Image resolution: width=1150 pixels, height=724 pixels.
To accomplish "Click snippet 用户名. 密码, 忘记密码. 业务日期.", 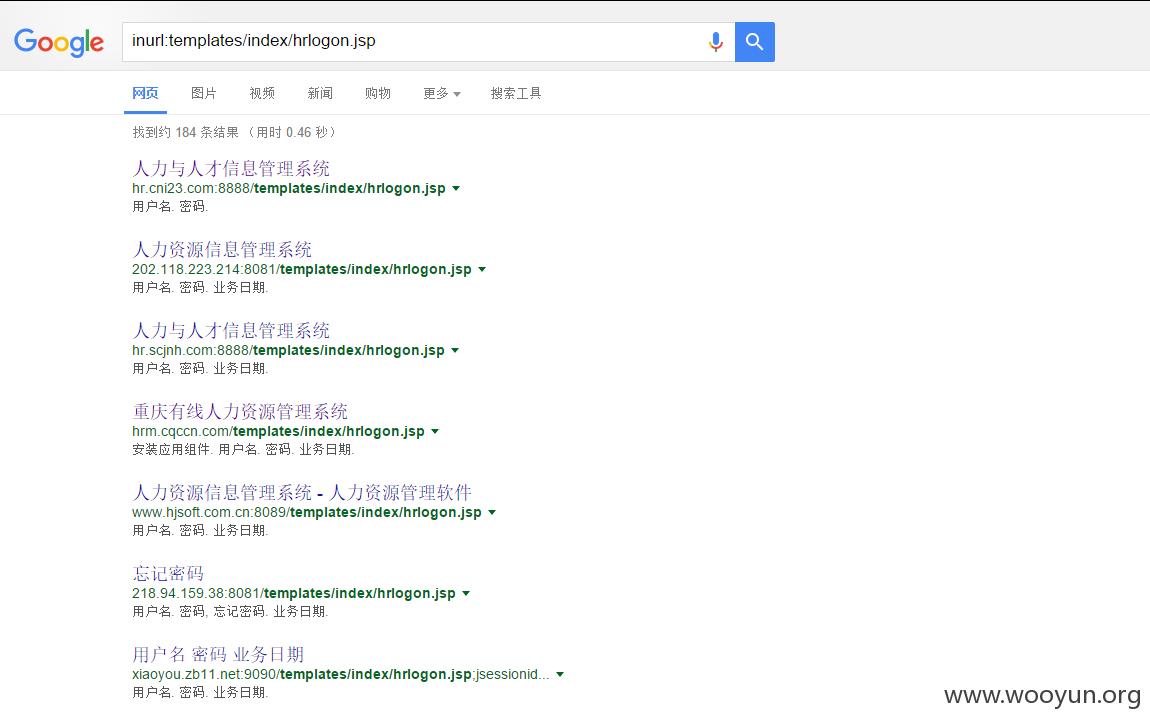I will [230, 612].
